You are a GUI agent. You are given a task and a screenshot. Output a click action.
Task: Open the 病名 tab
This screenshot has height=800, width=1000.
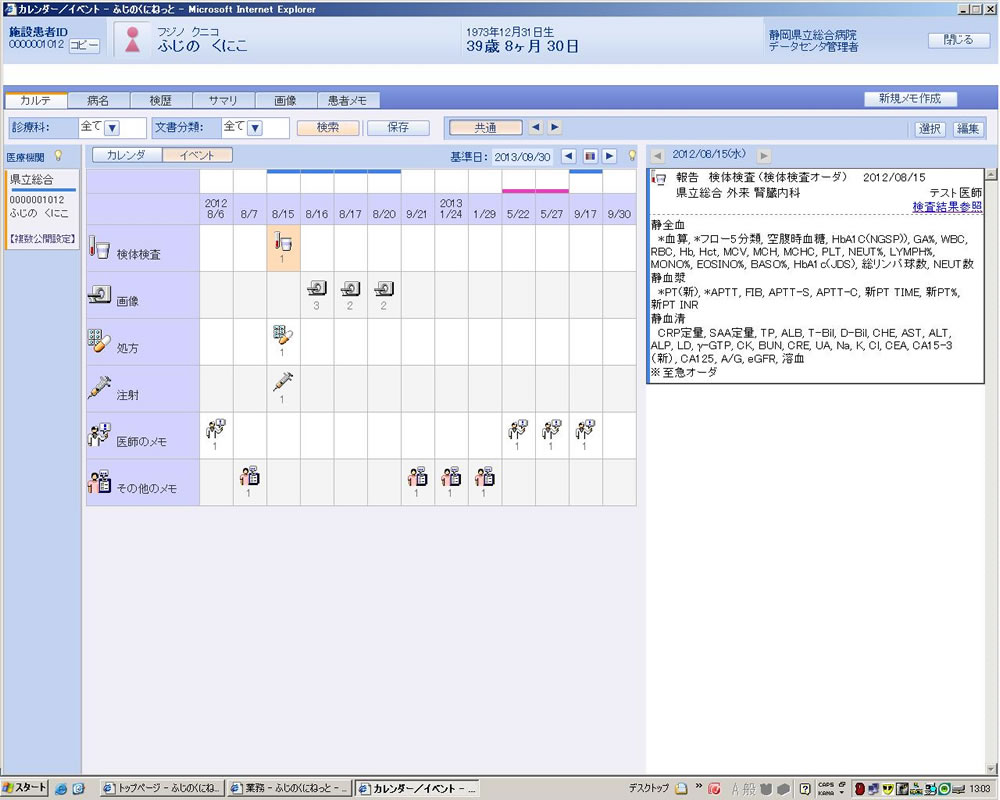(98, 100)
